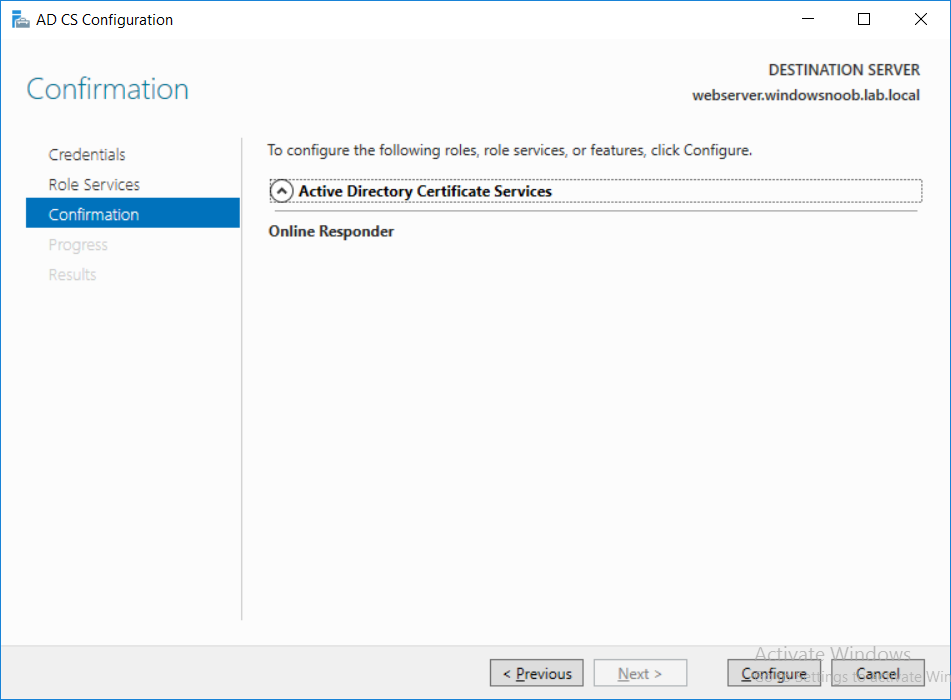Viewport: 951px width, 700px height.
Task: Click the webserver.windowsnoob.lab.local server name
Action: [806, 95]
